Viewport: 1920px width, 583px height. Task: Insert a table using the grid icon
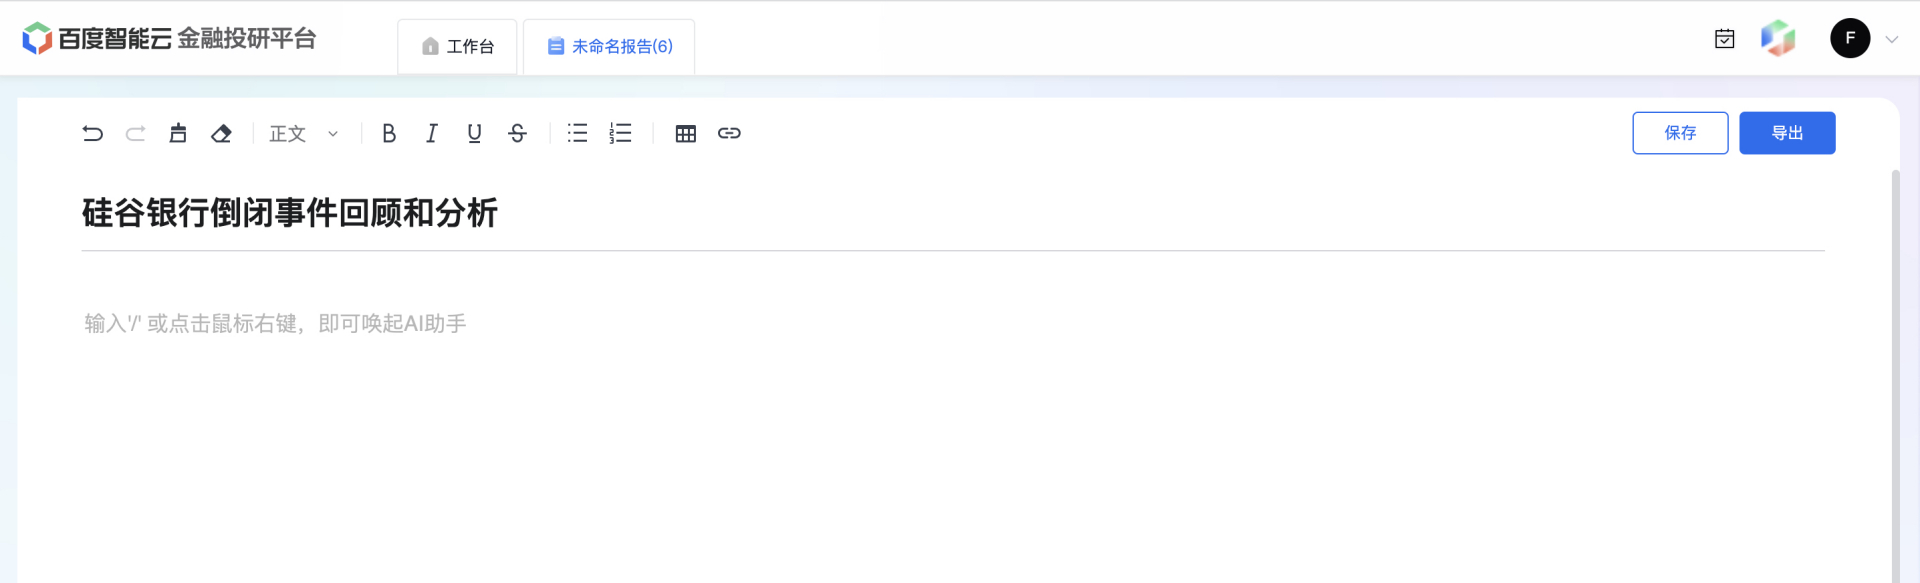[x=686, y=133]
